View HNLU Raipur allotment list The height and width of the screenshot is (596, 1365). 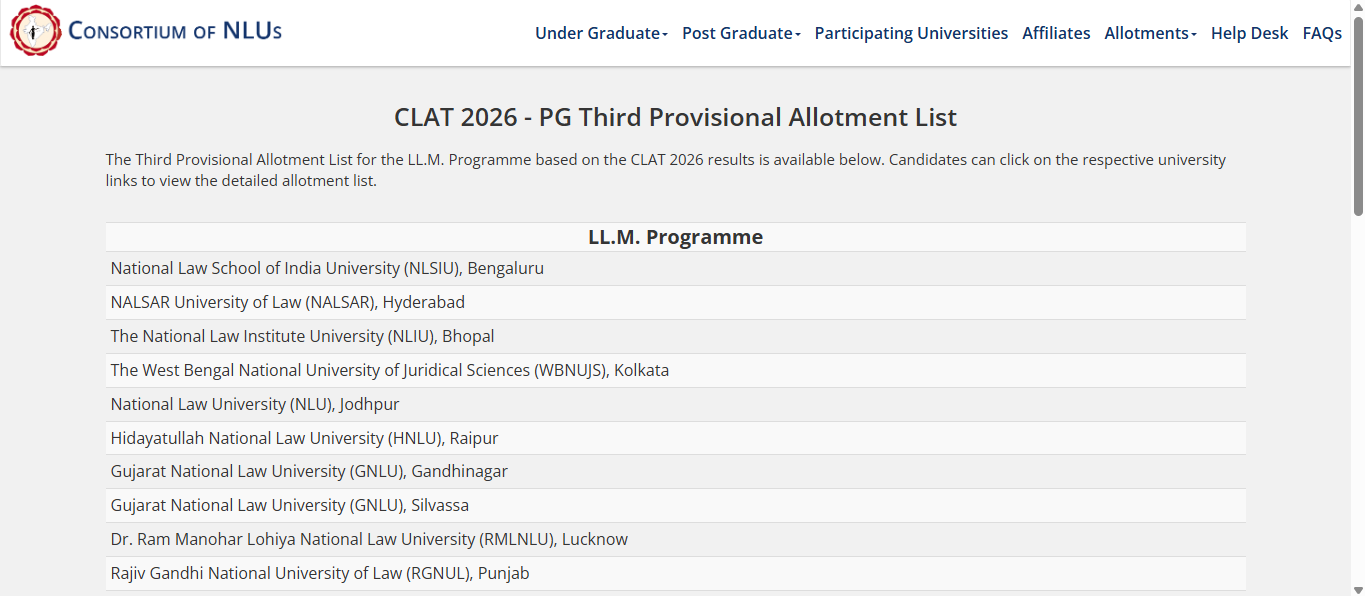303,438
